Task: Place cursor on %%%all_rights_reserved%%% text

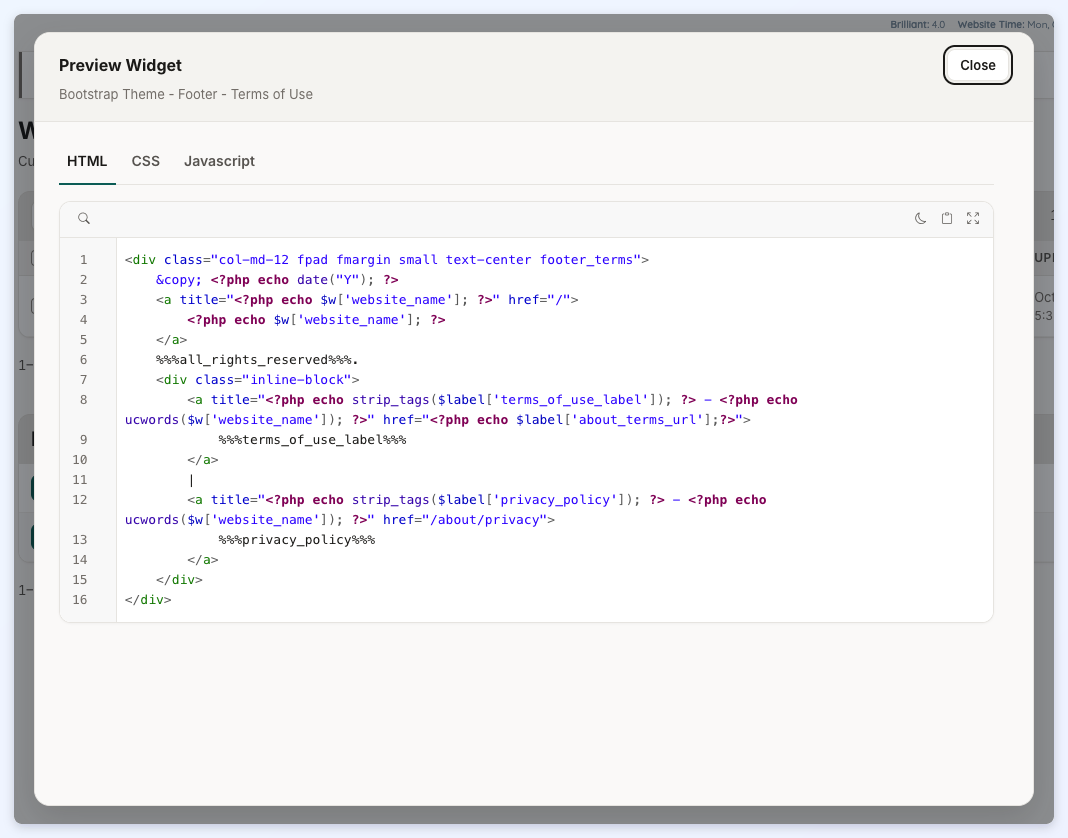Action: (254, 360)
